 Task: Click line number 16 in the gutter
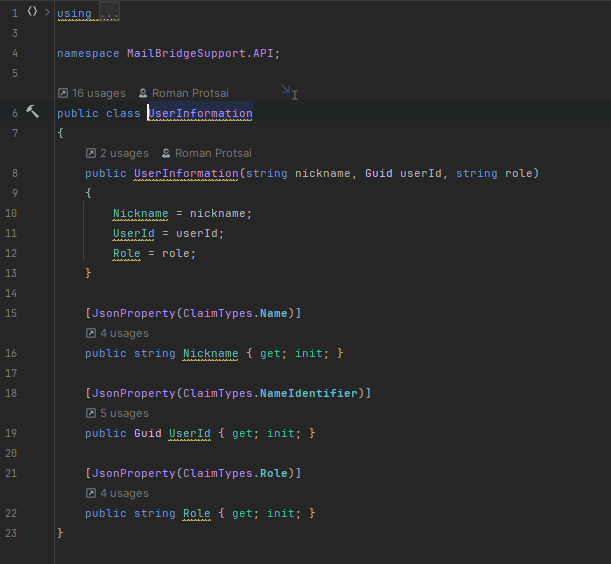point(11,354)
